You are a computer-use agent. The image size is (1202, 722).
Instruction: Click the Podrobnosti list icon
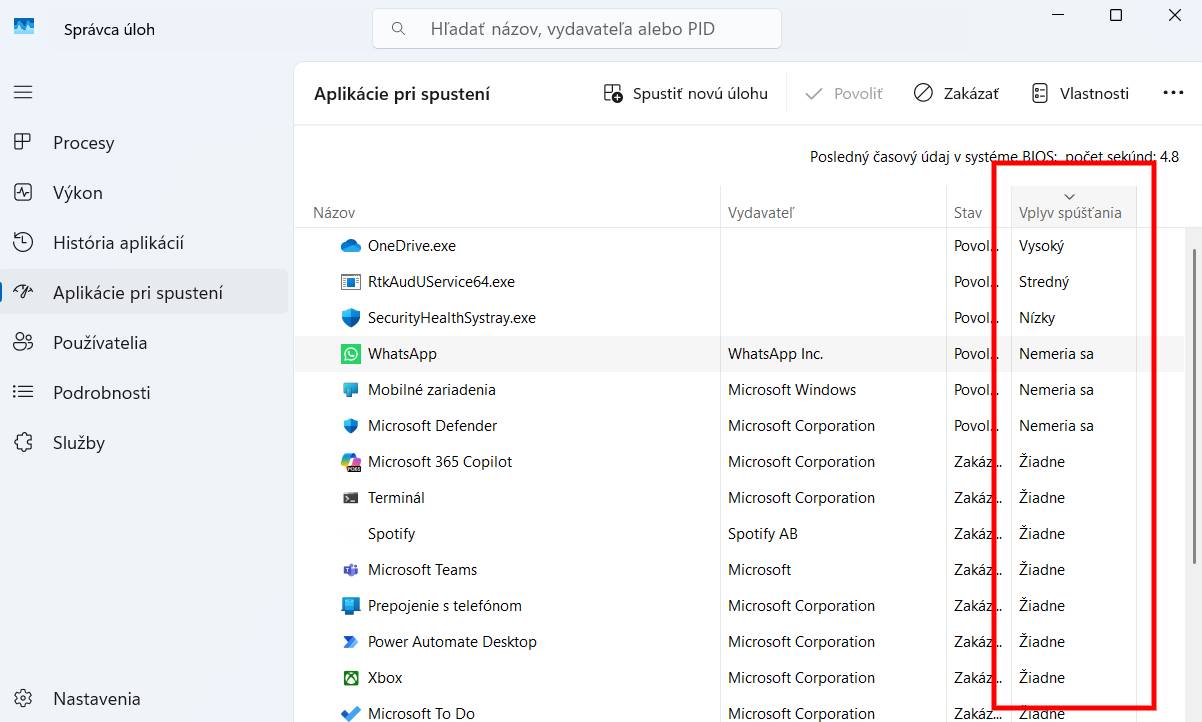tap(23, 392)
